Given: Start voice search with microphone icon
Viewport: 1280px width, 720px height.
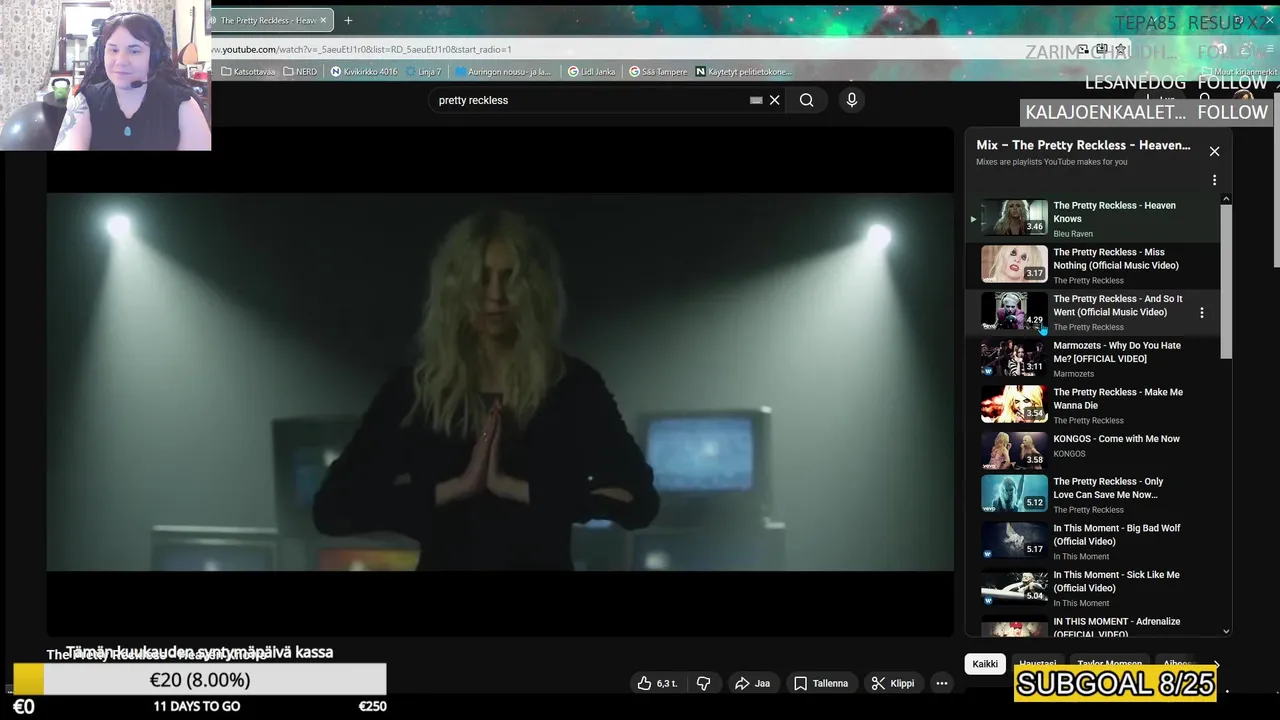Looking at the screenshot, I should click(x=851, y=100).
